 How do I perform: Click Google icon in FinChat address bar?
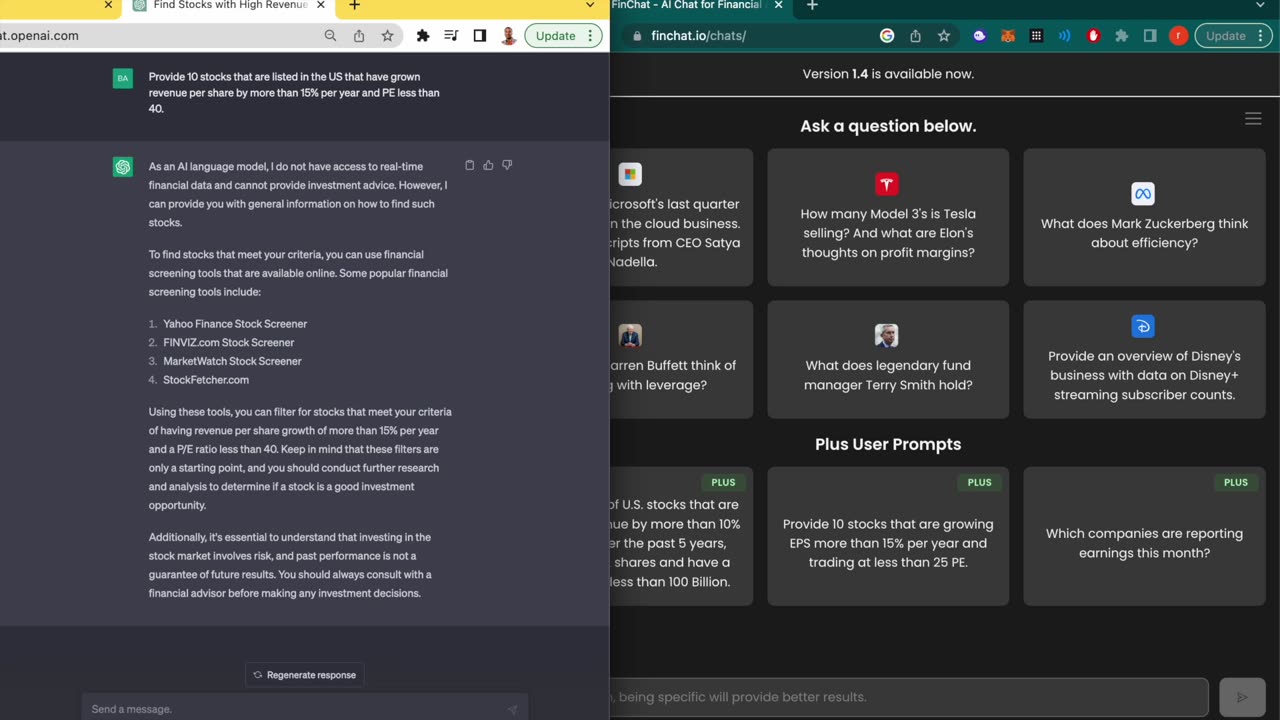point(887,36)
